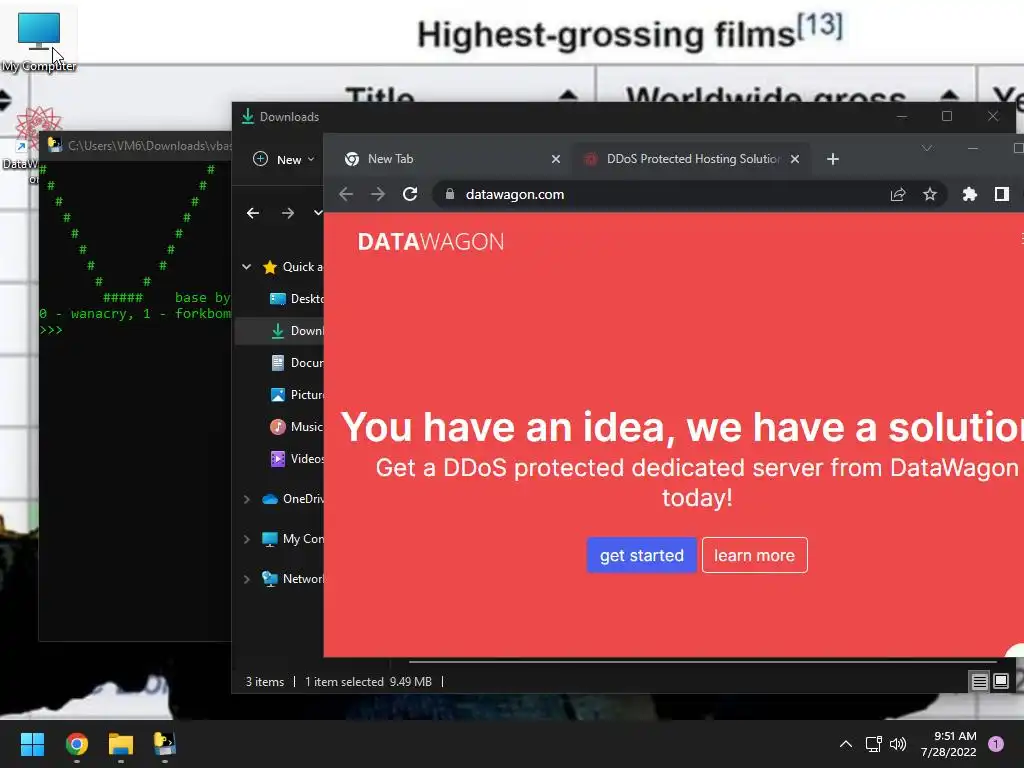Show hidden tray icons chevron

(x=846, y=744)
